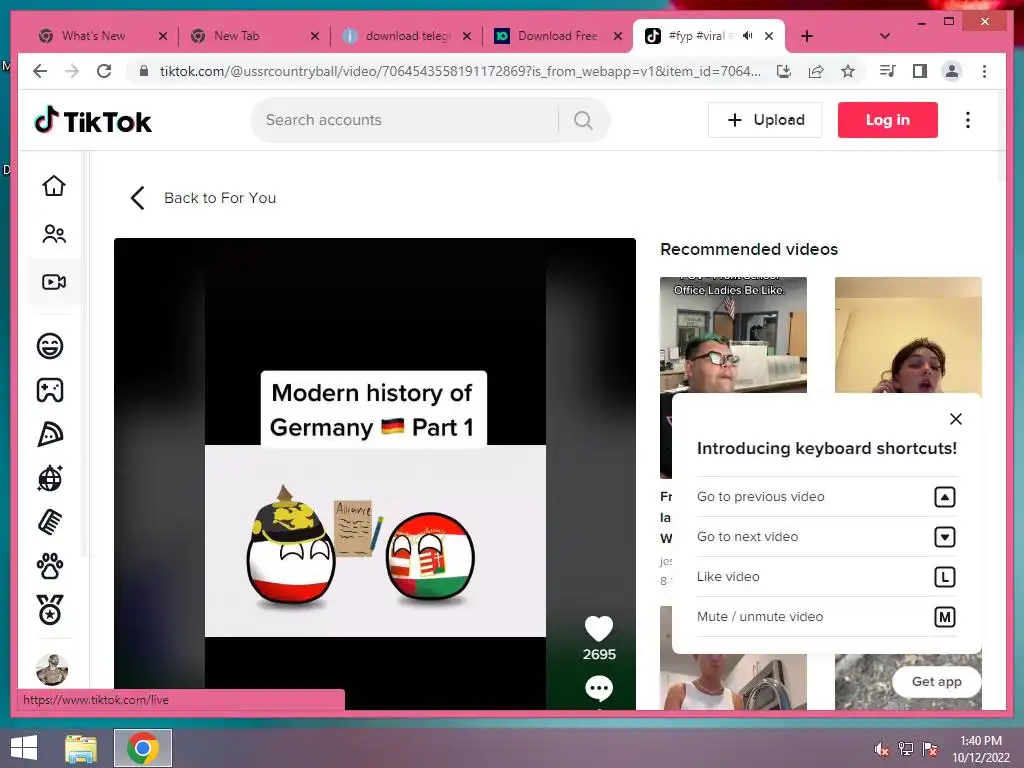Click the muted volume tray icon
The image size is (1024, 768).
[x=882, y=749]
